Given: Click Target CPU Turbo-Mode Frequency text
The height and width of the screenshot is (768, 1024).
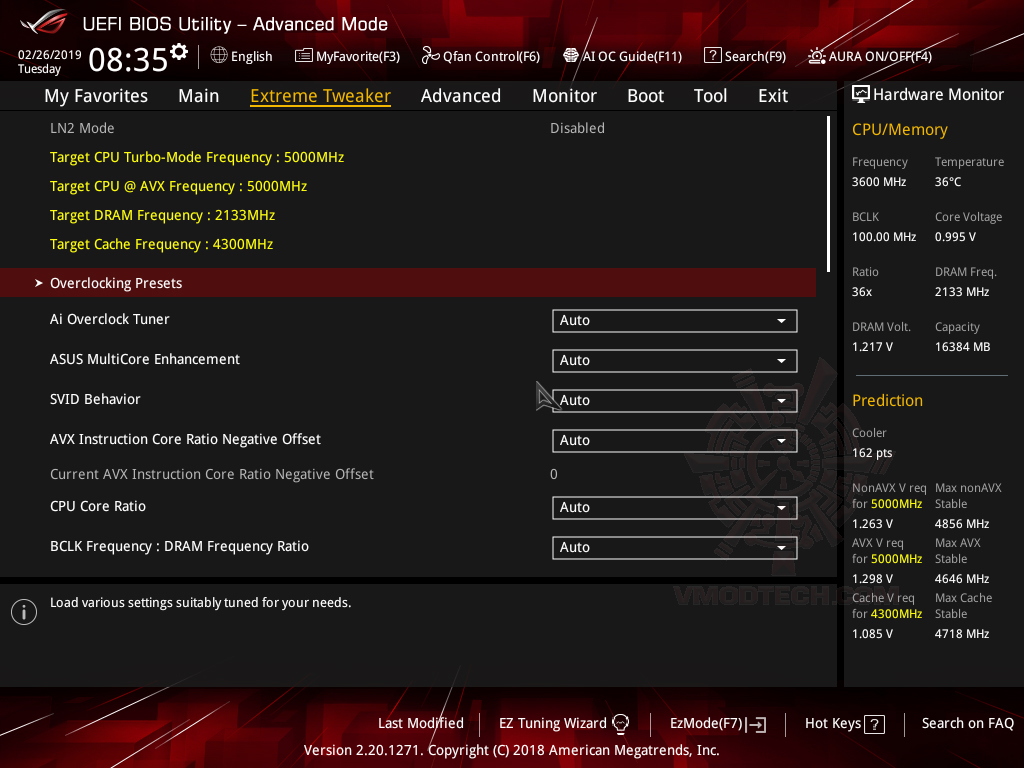Looking at the screenshot, I should coord(197,157).
